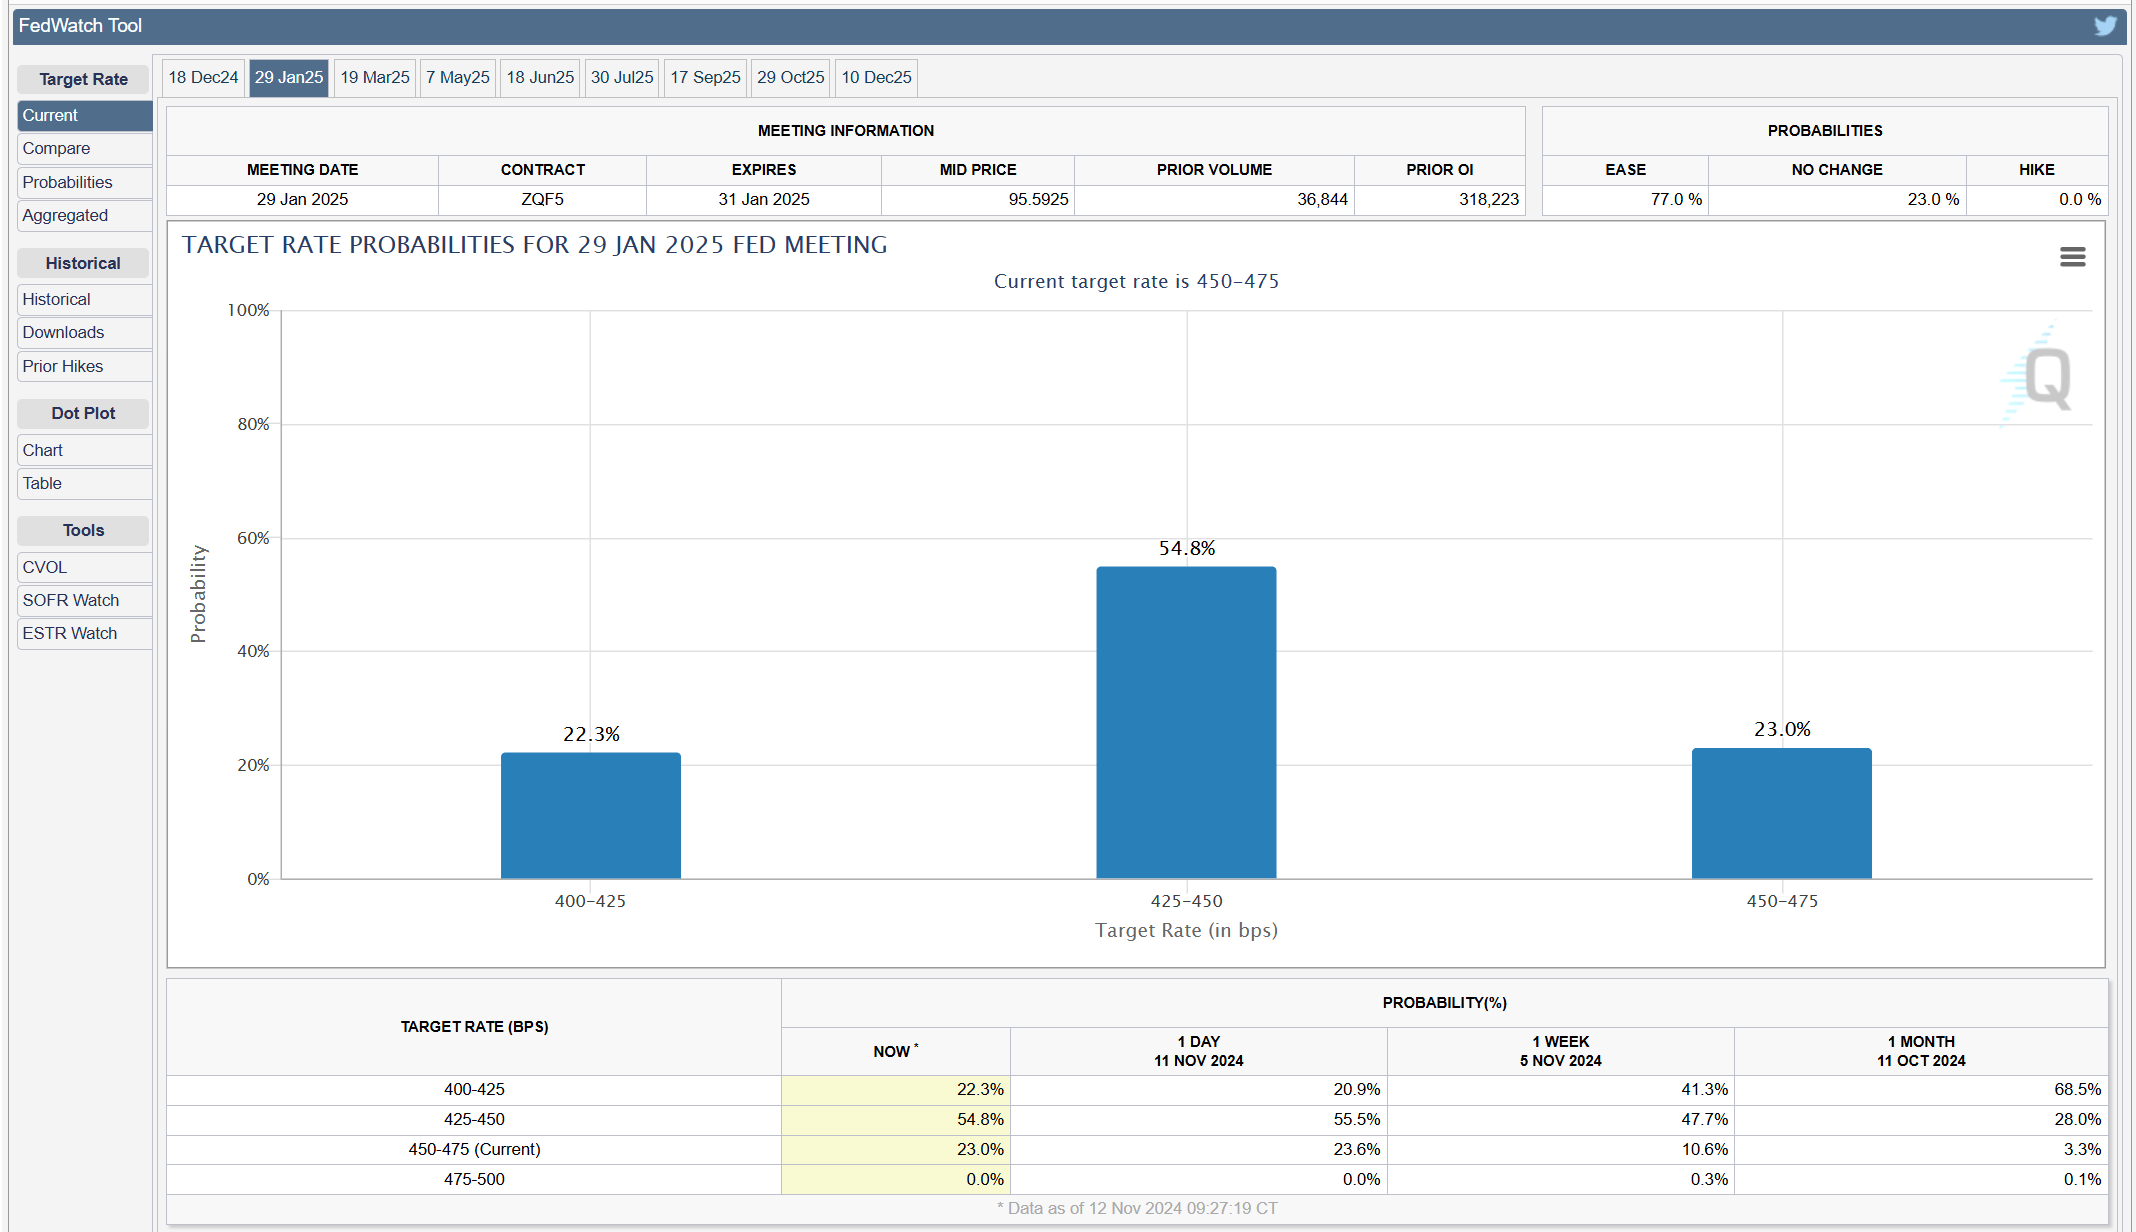The height and width of the screenshot is (1232, 2136).
Task: Open the chart export hamburger menu
Action: [x=2072, y=257]
